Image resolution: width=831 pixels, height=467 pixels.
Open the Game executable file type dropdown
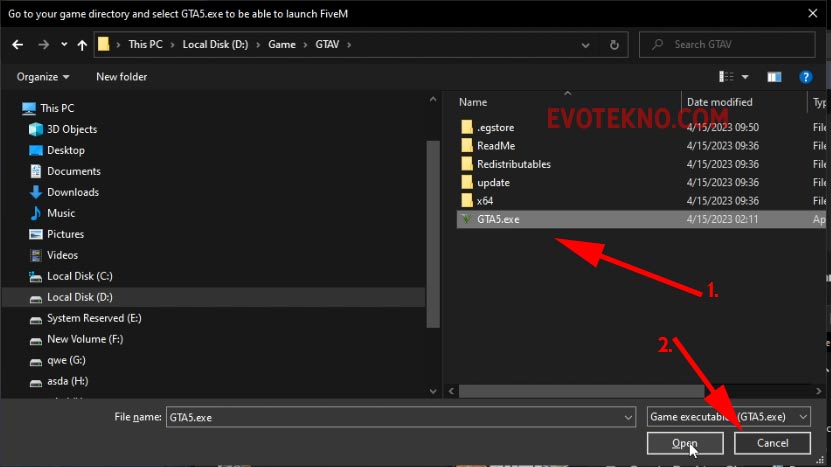point(729,416)
